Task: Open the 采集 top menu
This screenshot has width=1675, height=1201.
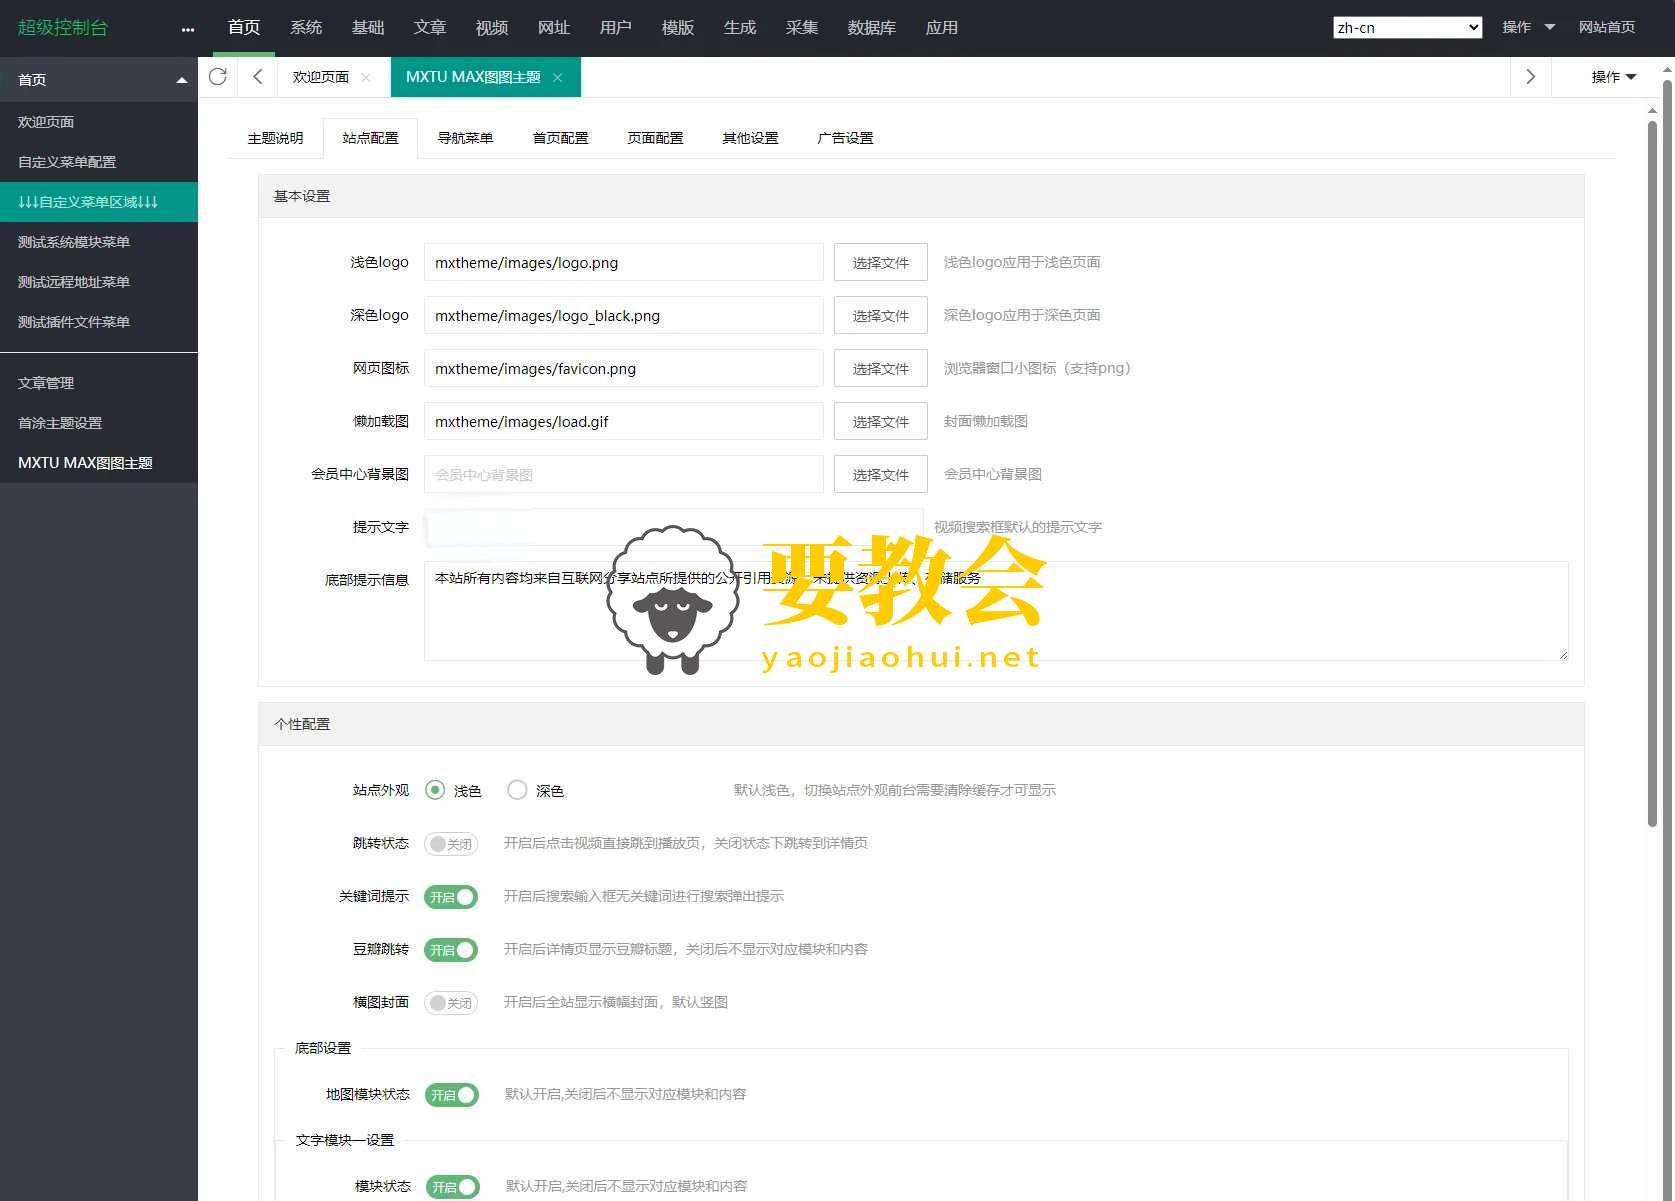Action: coord(802,28)
